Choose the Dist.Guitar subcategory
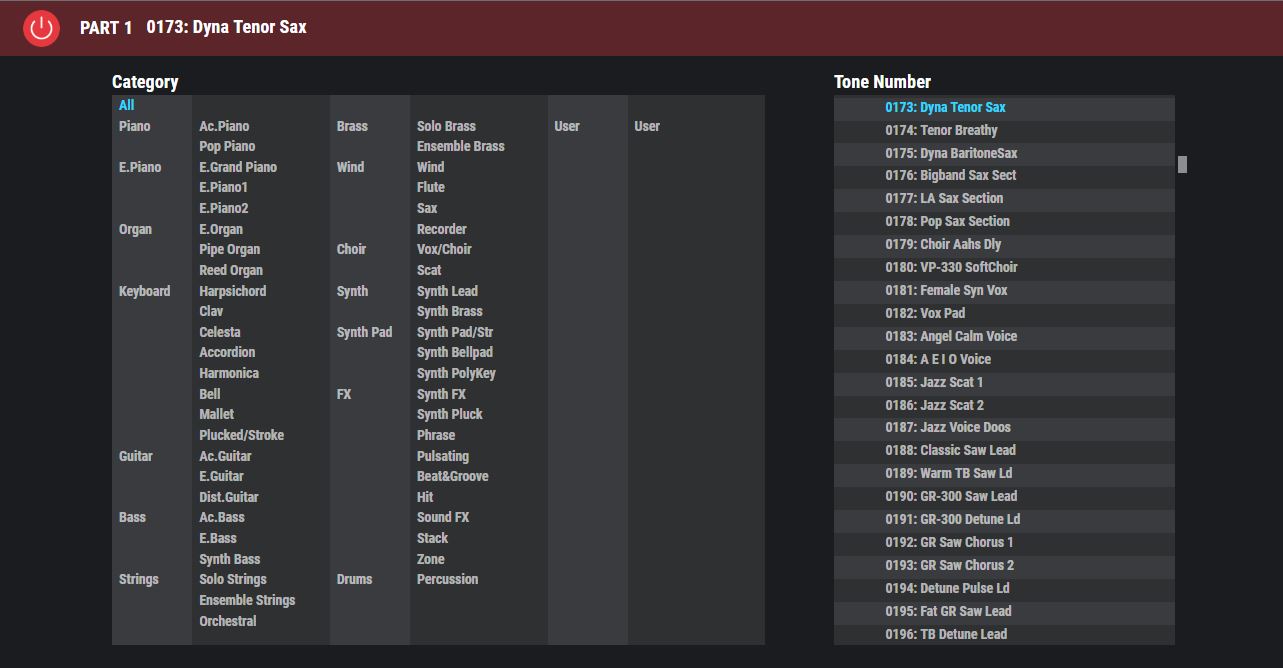 point(228,497)
